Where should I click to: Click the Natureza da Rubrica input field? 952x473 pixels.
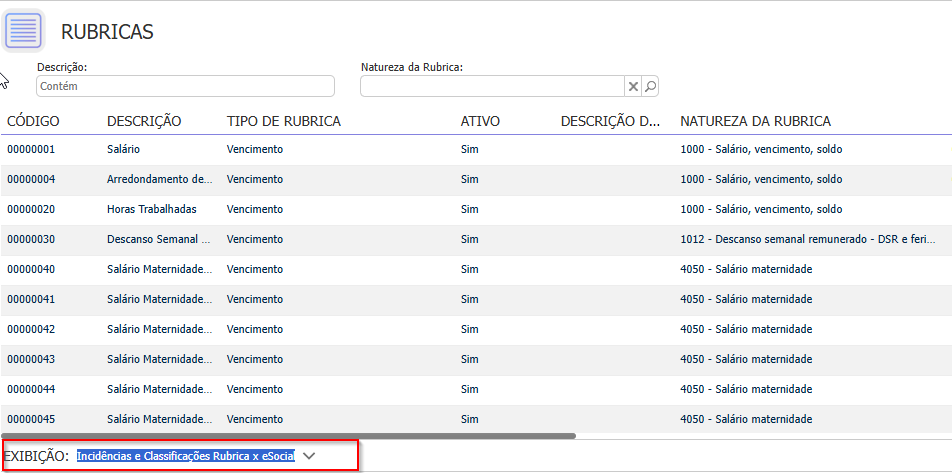(x=492, y=87)
